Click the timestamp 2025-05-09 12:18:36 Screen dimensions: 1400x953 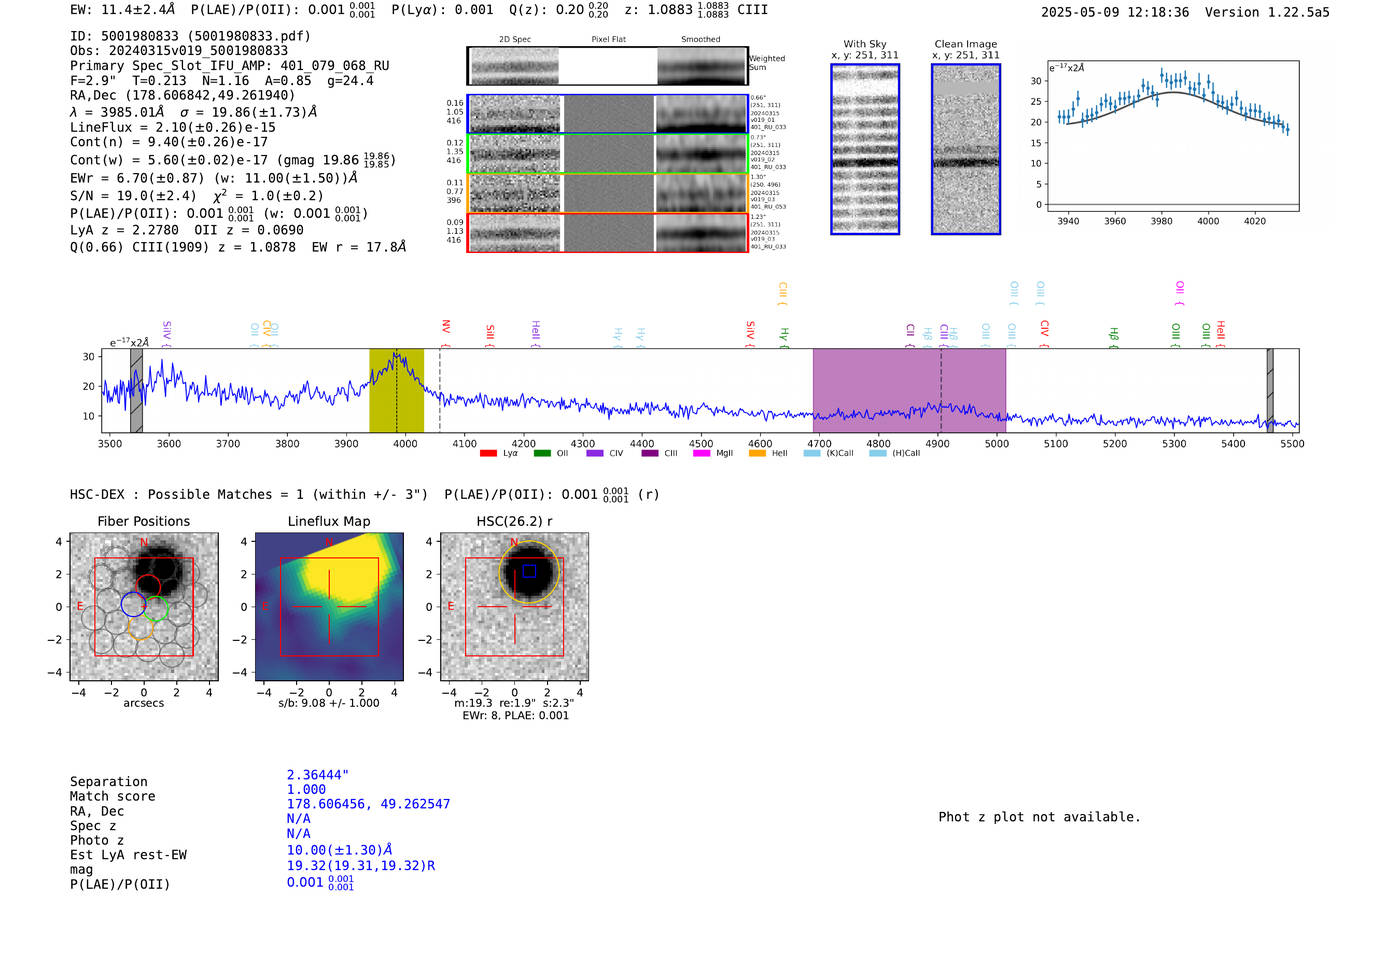pos(1115,12)
